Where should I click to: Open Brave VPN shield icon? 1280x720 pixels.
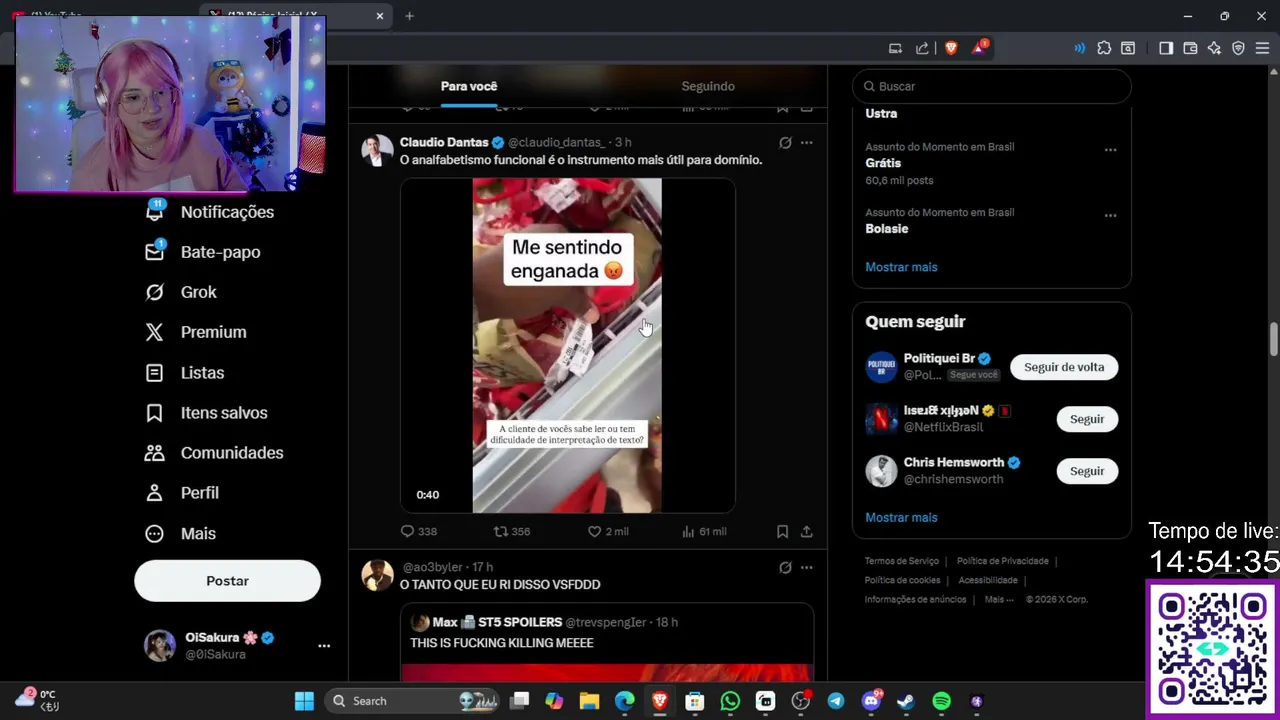(x=1238, y=48)
